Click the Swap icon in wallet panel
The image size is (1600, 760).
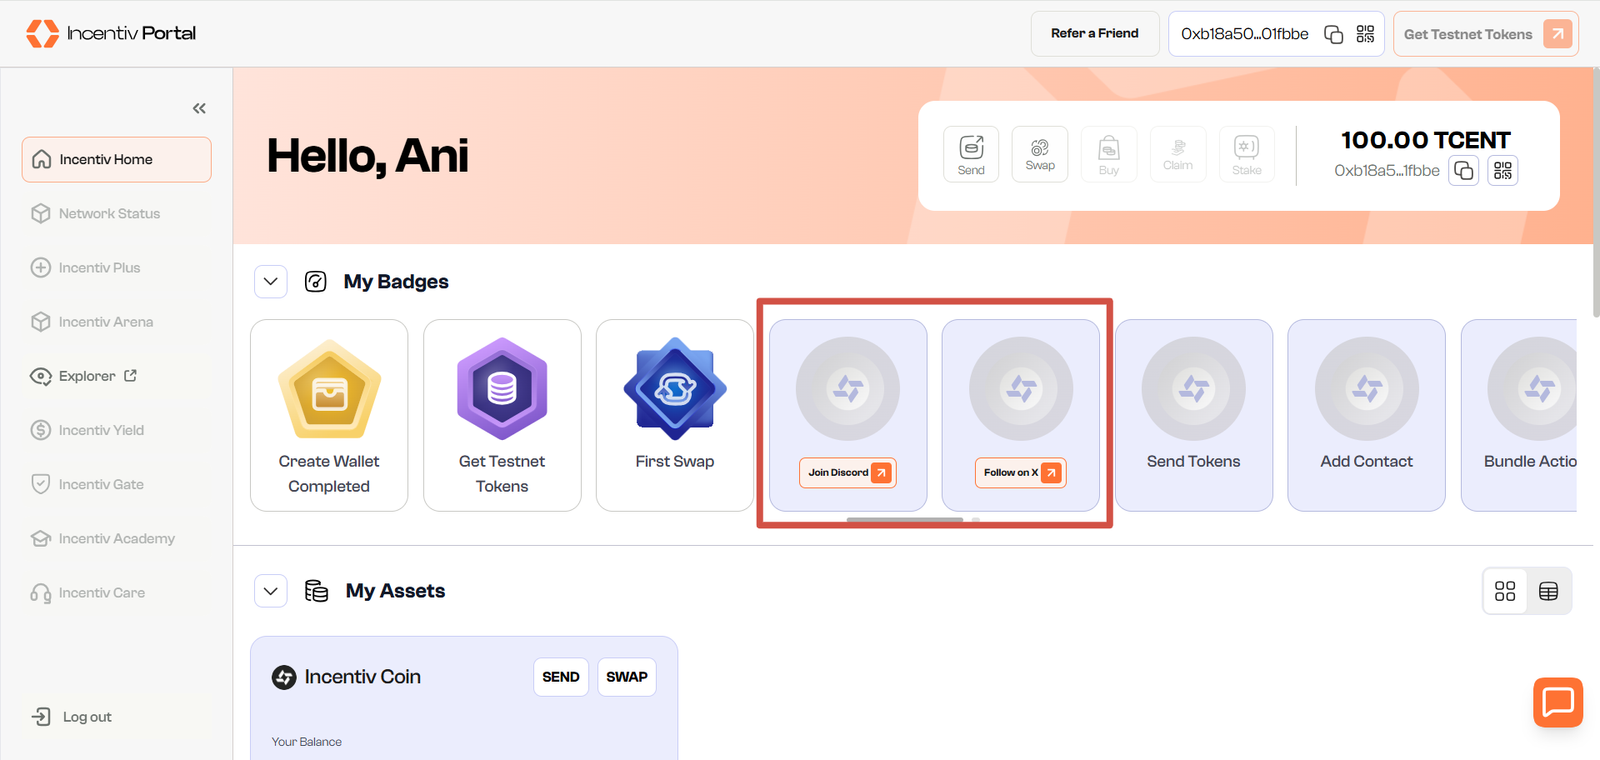[x=1040, y=154]
